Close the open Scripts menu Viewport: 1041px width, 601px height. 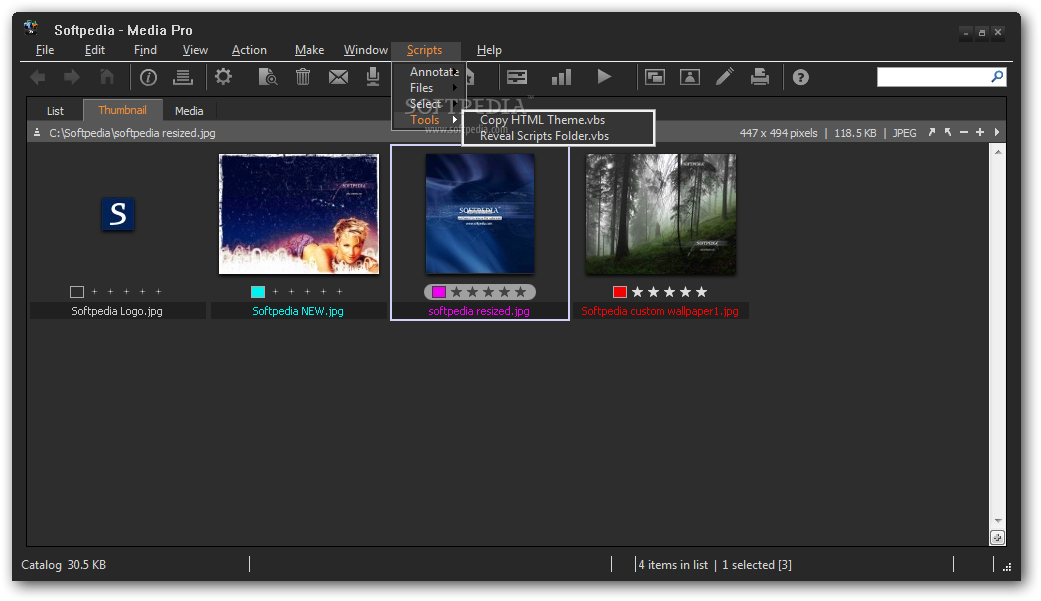425,50
